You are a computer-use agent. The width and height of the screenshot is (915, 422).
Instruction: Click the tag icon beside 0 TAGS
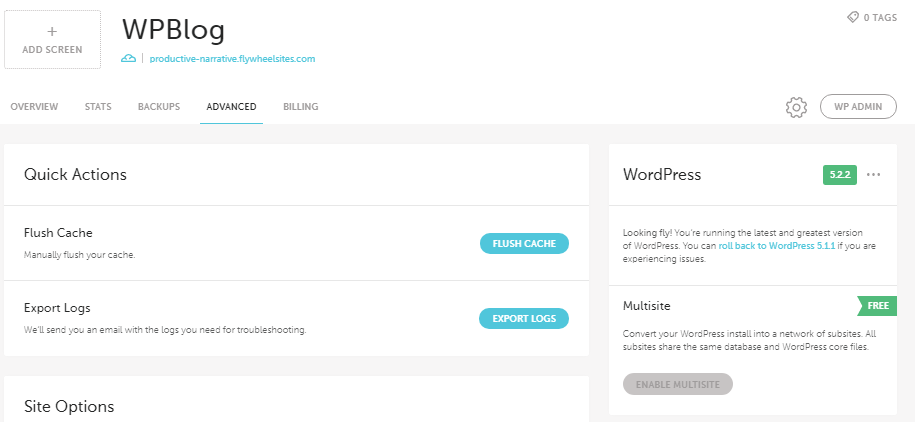pos(853,18)
